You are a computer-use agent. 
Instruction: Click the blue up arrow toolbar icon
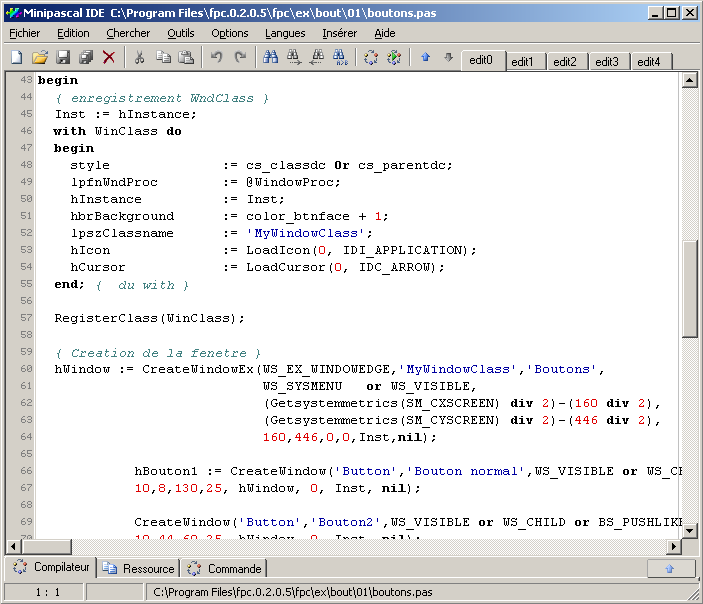coord(425,58)
